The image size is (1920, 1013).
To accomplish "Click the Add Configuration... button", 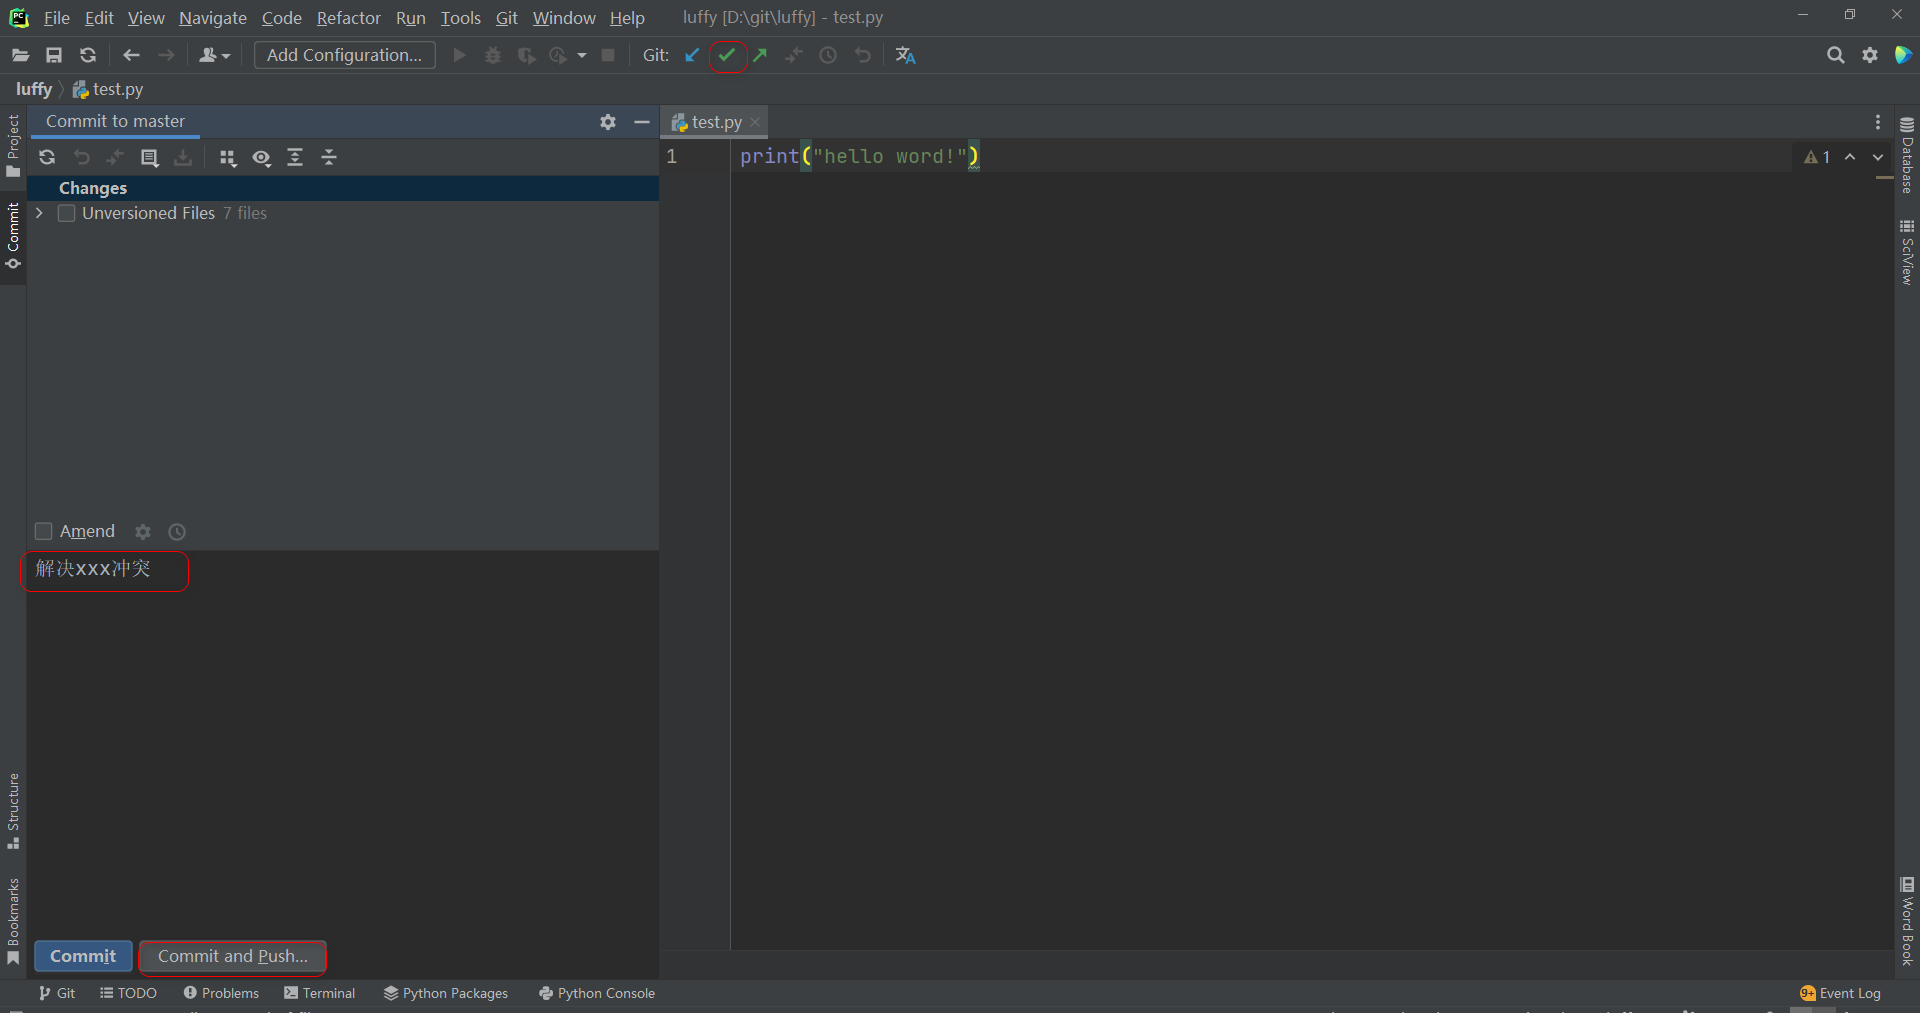I will (x=345, y=55).
